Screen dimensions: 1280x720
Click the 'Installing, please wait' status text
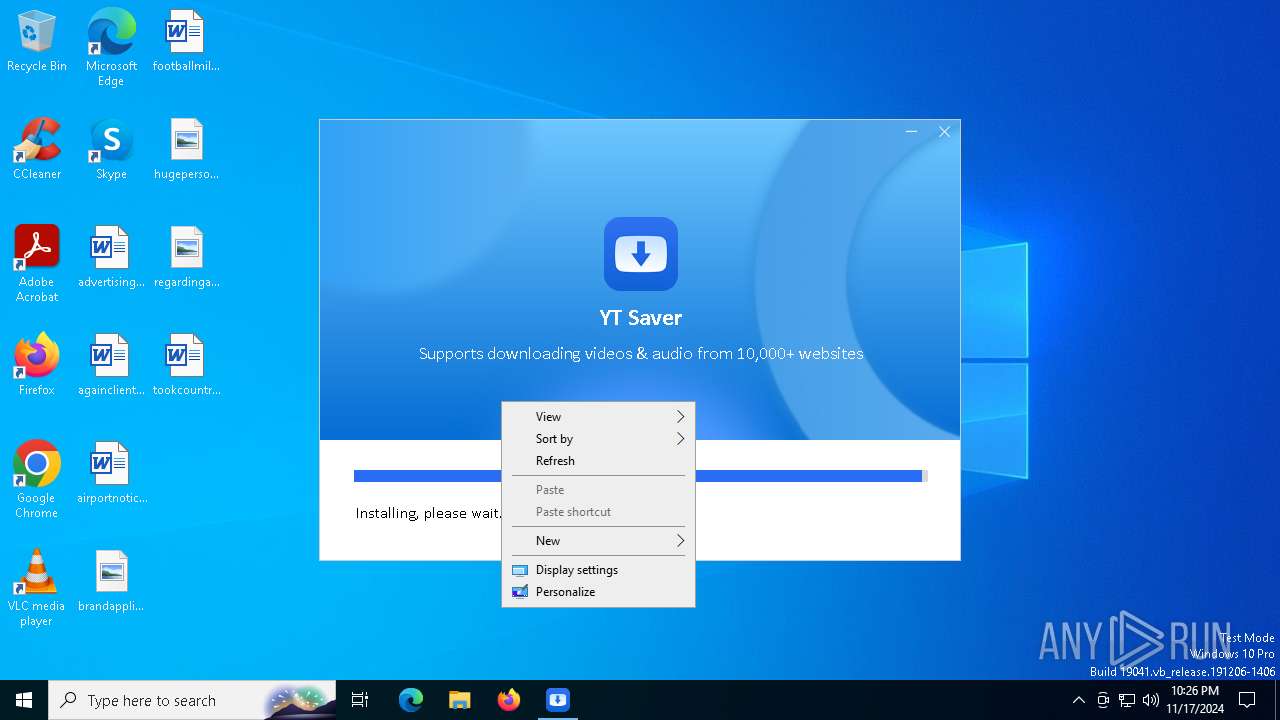[x=428, y=513]
